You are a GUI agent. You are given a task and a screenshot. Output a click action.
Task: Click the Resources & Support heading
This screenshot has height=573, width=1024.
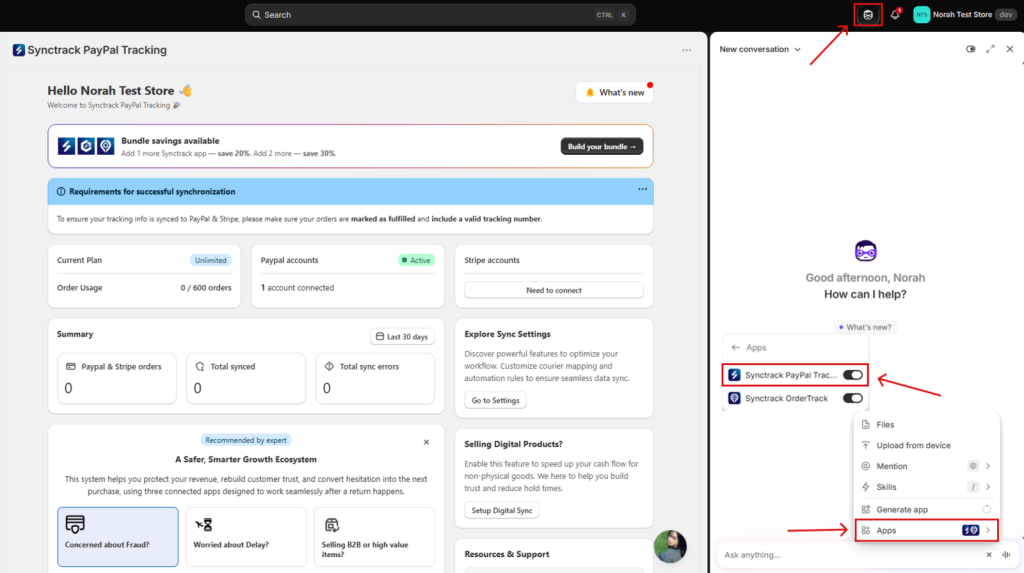(x=507, y=554)
